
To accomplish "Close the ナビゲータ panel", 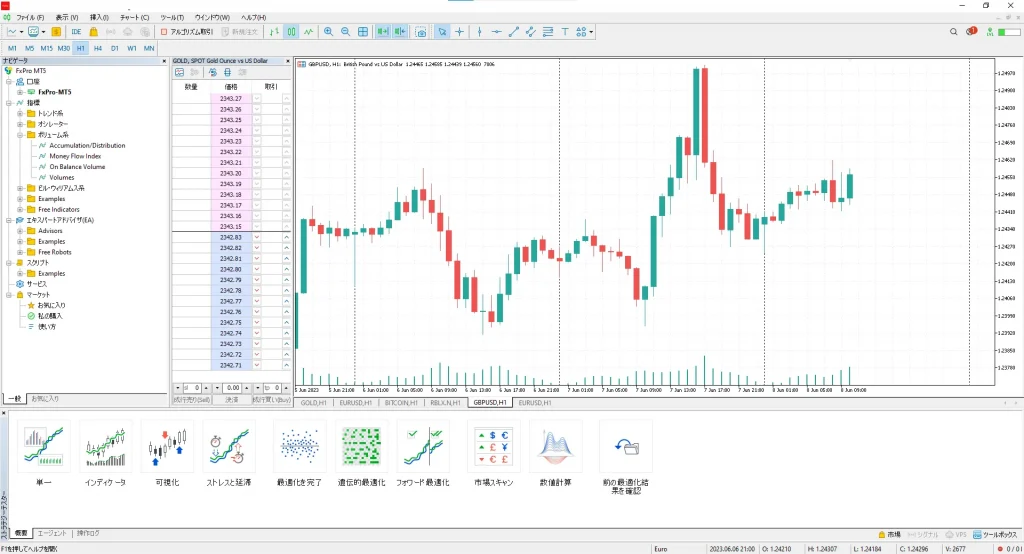I will coord(165,61).
